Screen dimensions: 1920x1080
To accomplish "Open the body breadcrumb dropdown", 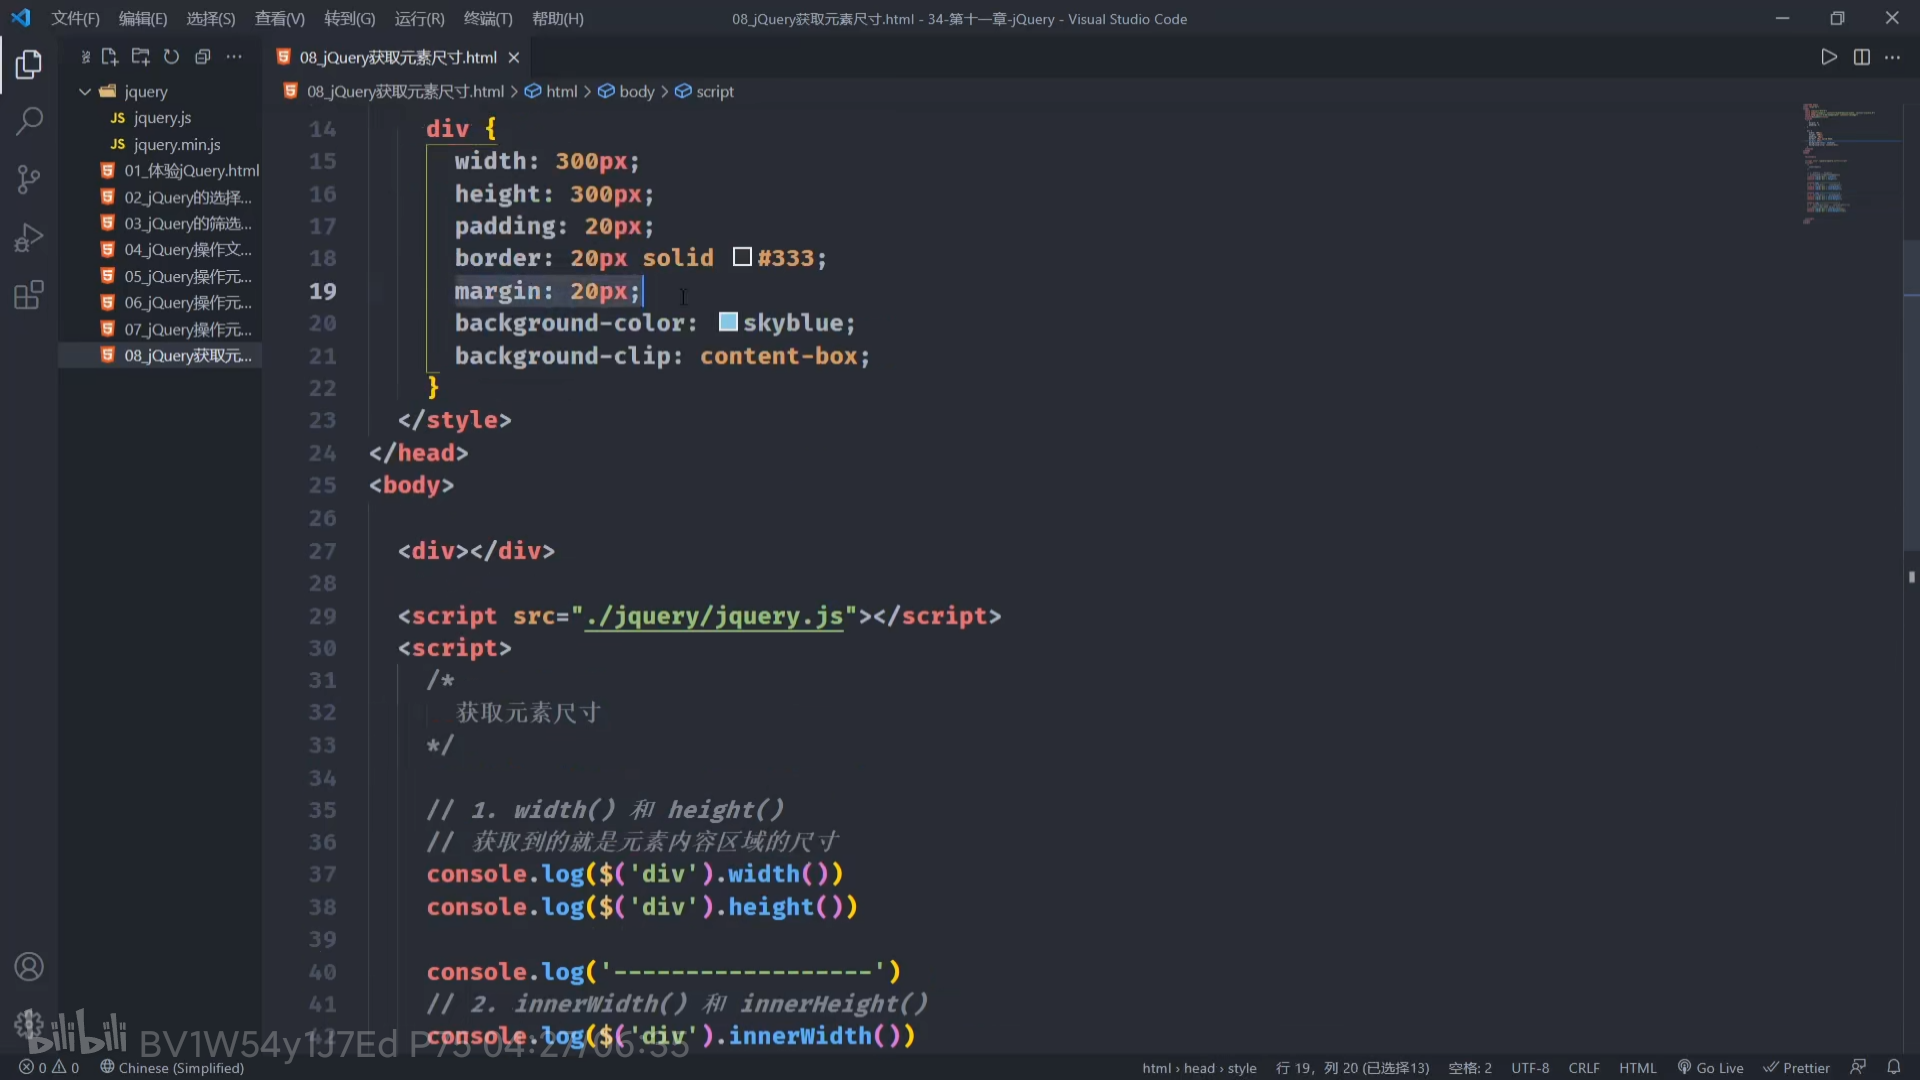I will [x=636, y=91].
